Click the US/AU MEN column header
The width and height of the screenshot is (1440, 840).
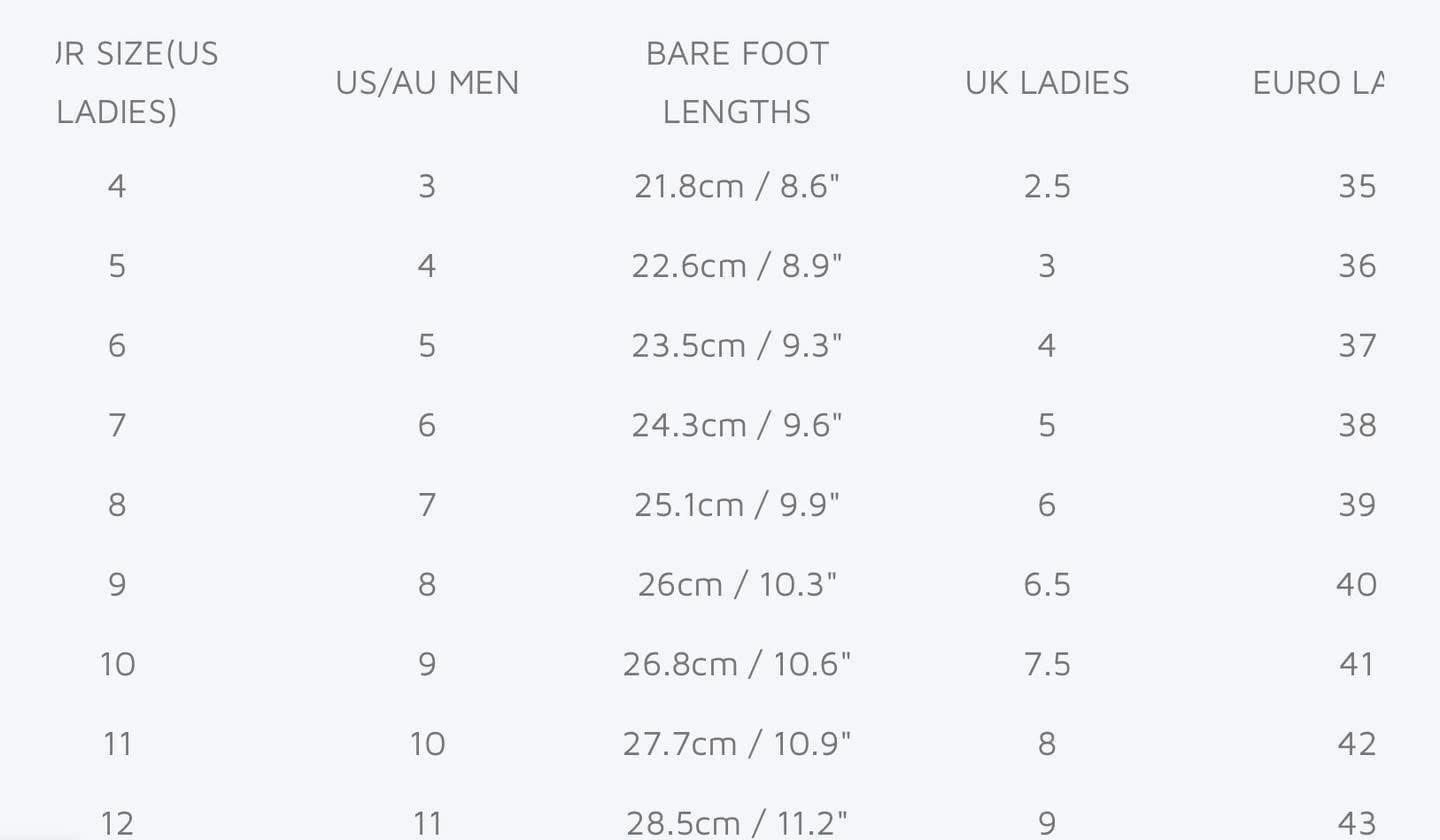tap(427, 82)
